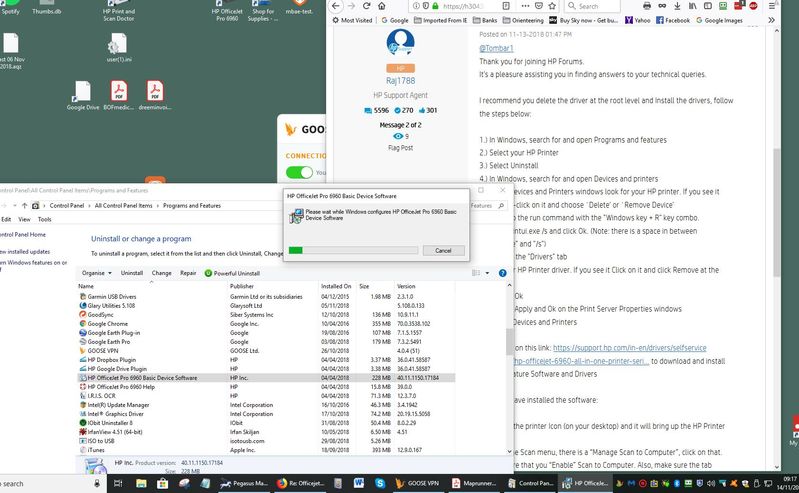Viewport: 799px width, 493px height.
Task: Open Banks bookmark folder
Action: pos(485,20)
